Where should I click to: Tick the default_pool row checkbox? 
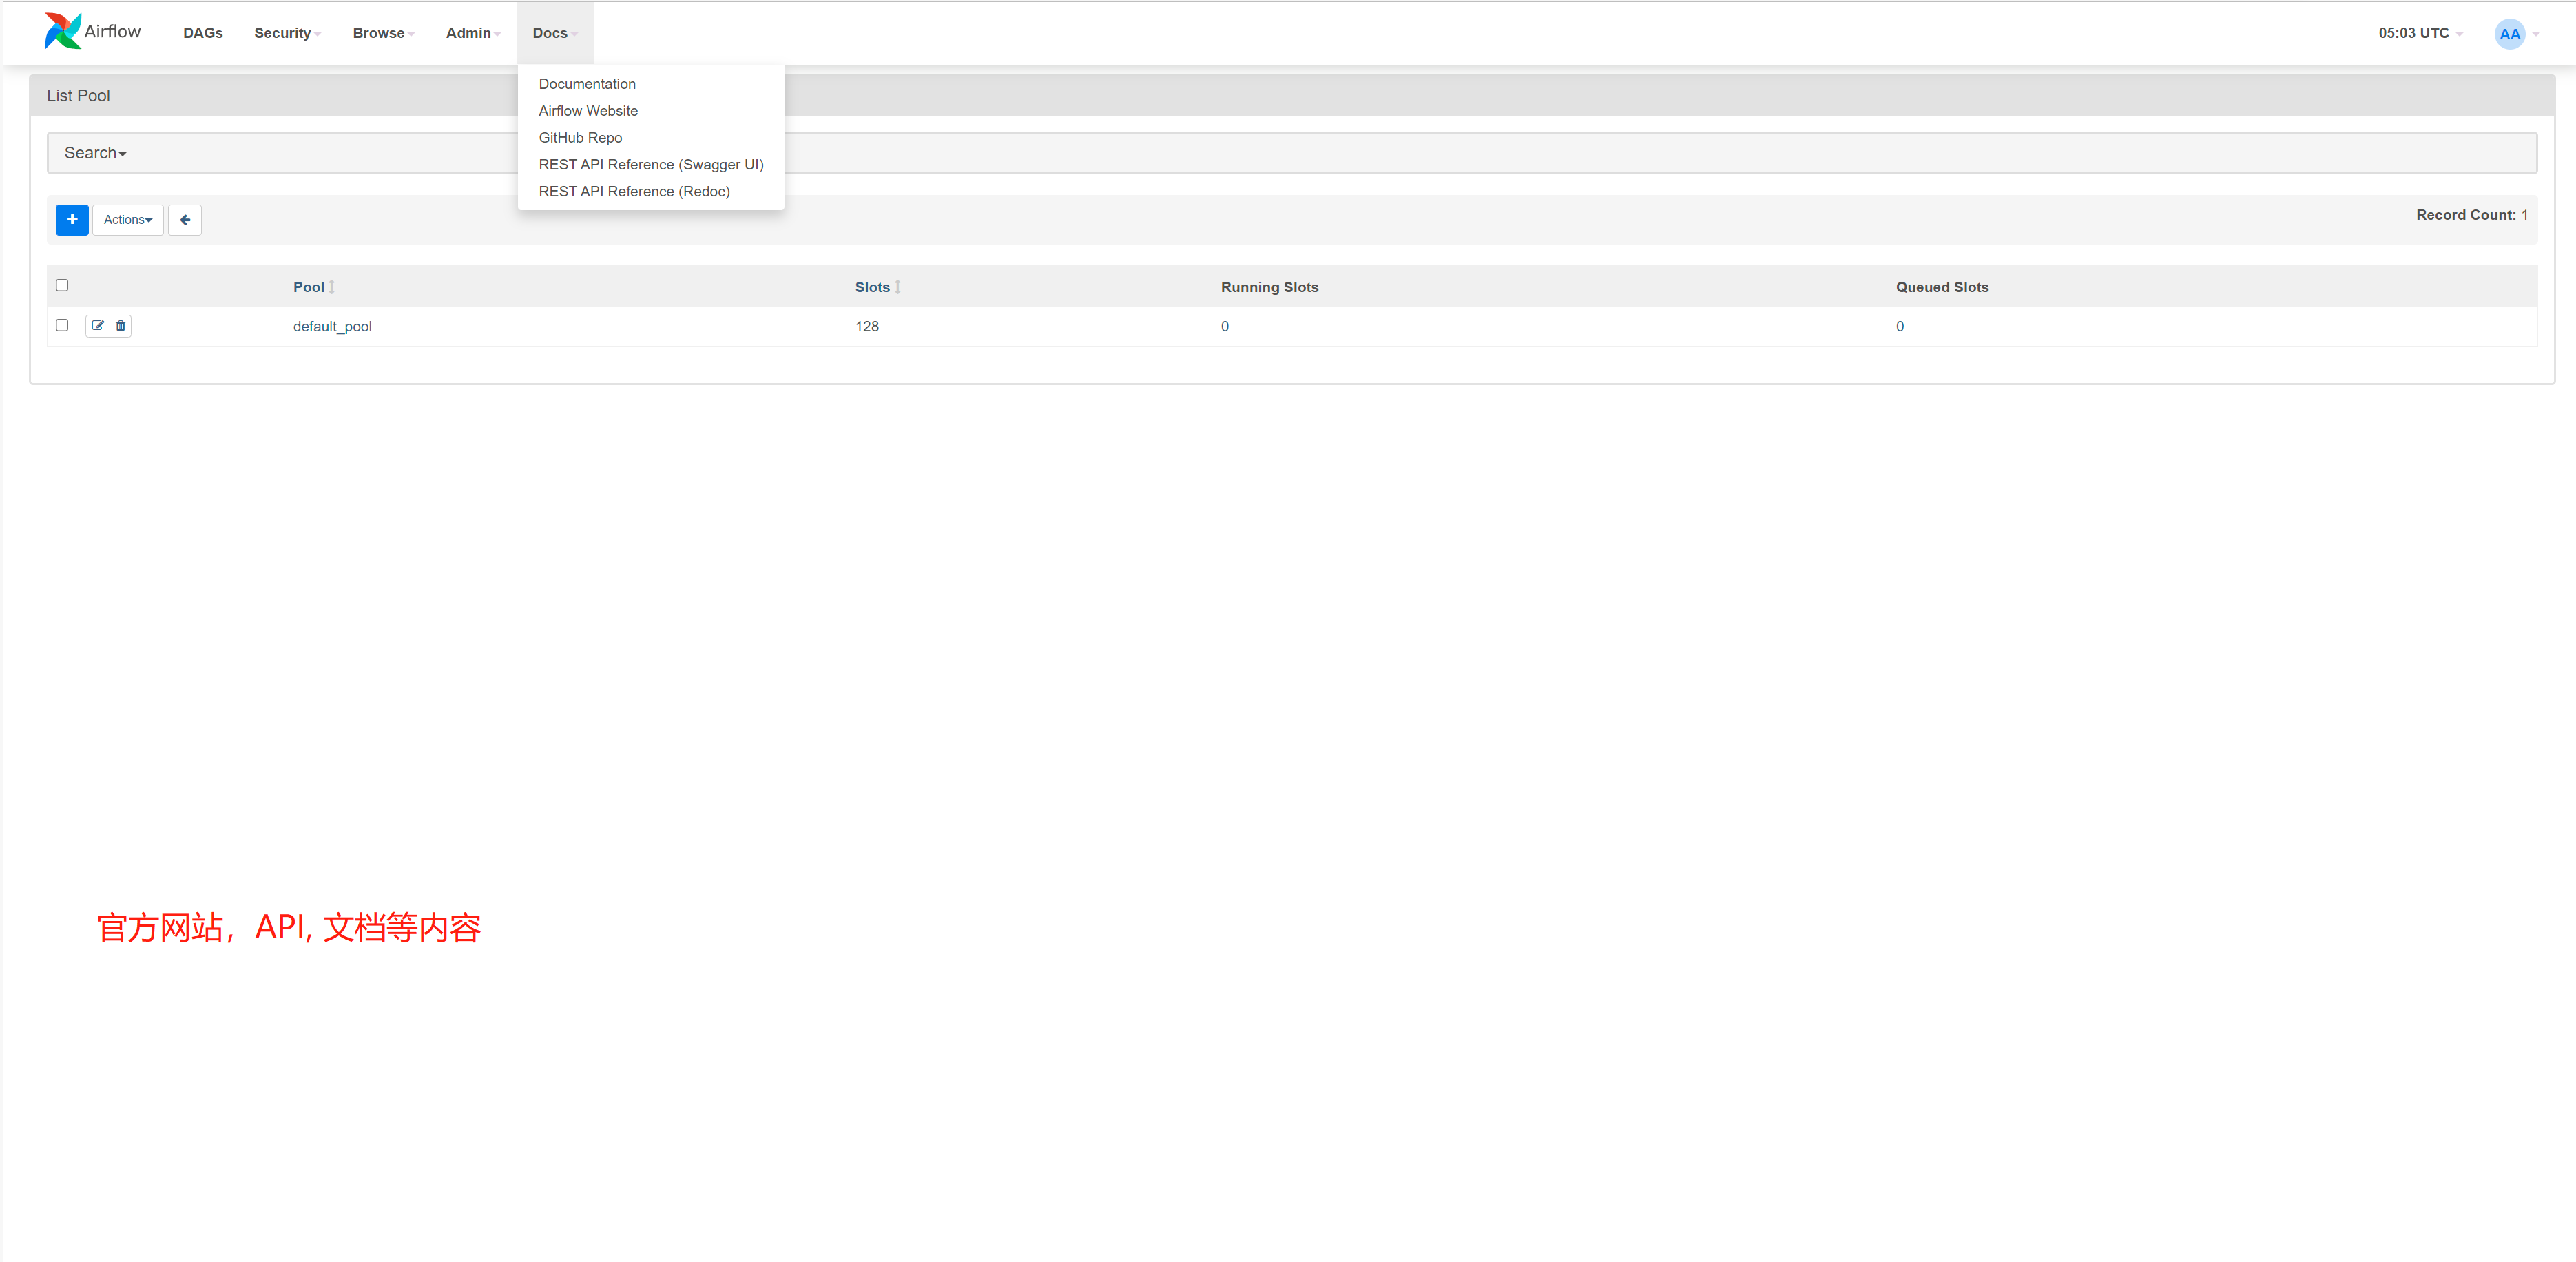(x=62, y=325)
